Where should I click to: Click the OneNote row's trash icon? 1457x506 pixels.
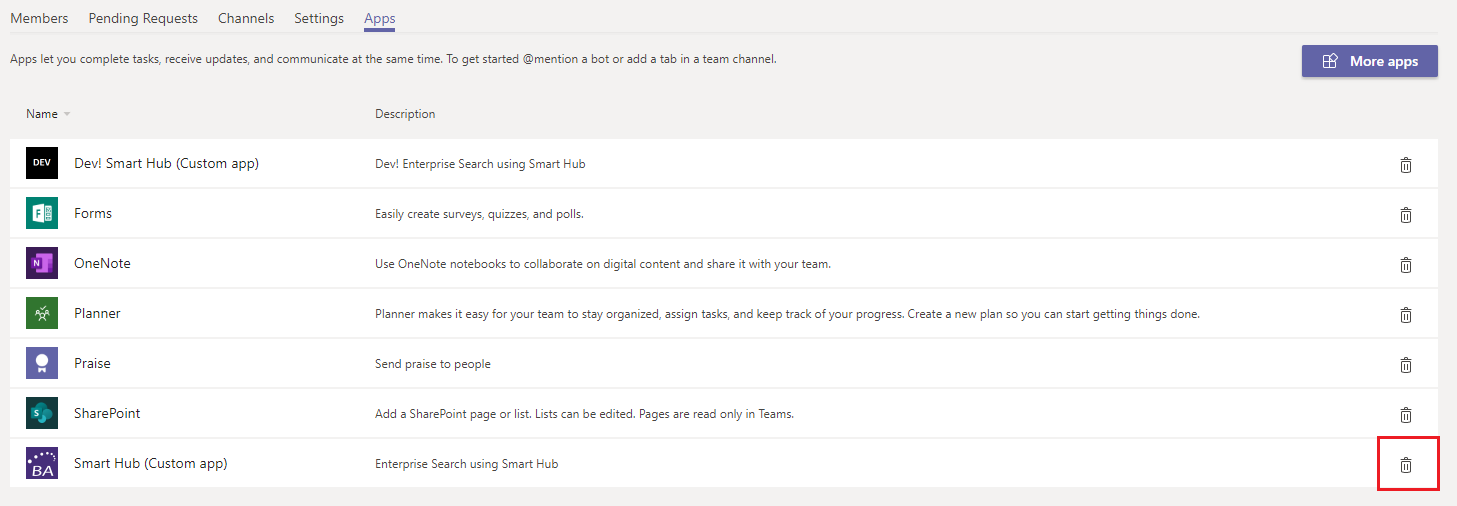click(1405, 265)
